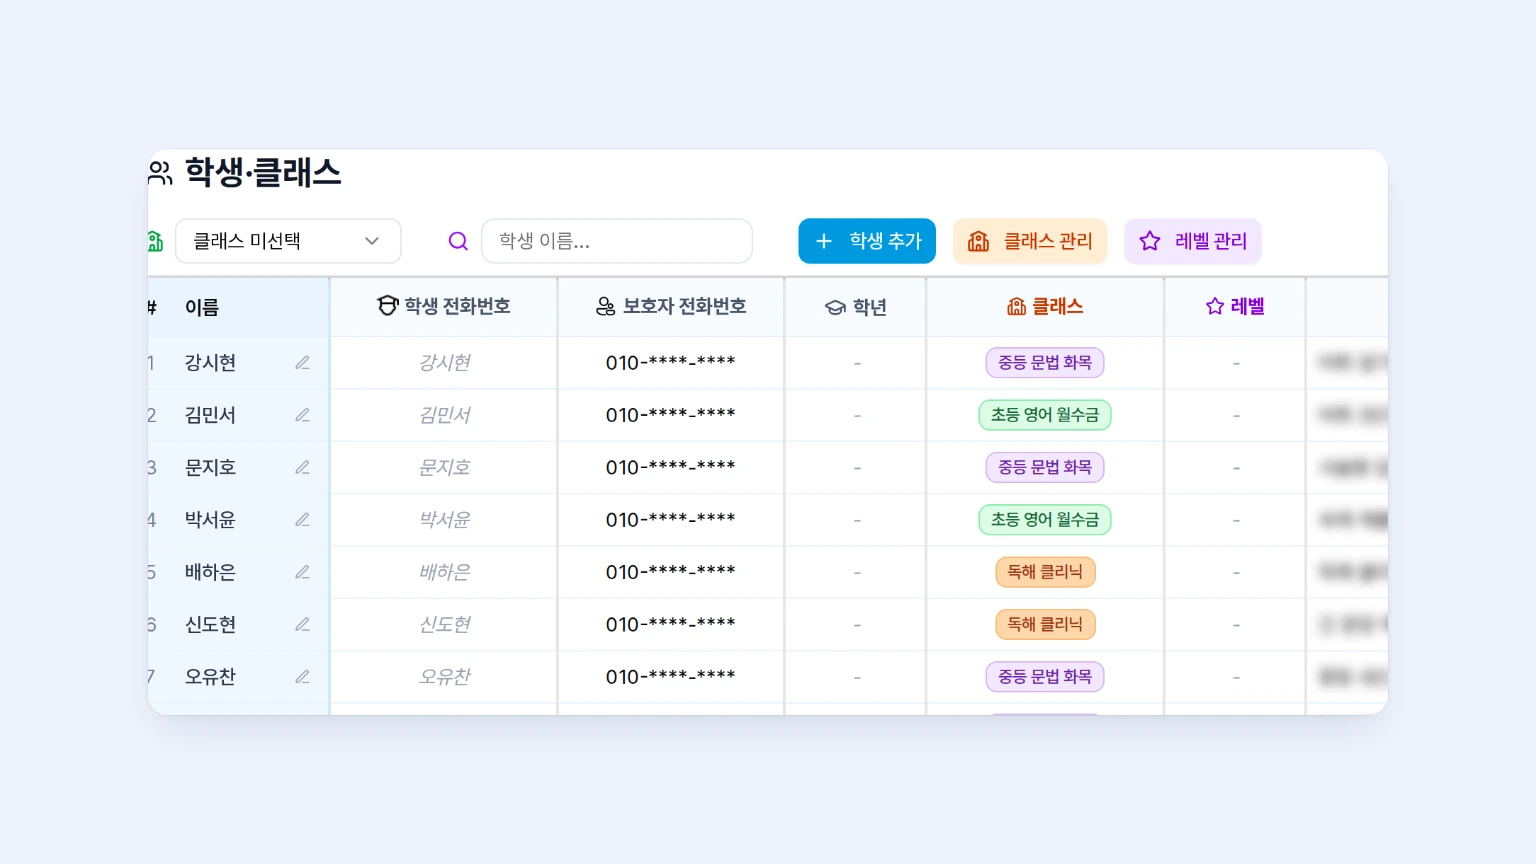This screenshot has width=1536, height=864.
Task: Click the magnifier search icon
Action: (458, 241)
